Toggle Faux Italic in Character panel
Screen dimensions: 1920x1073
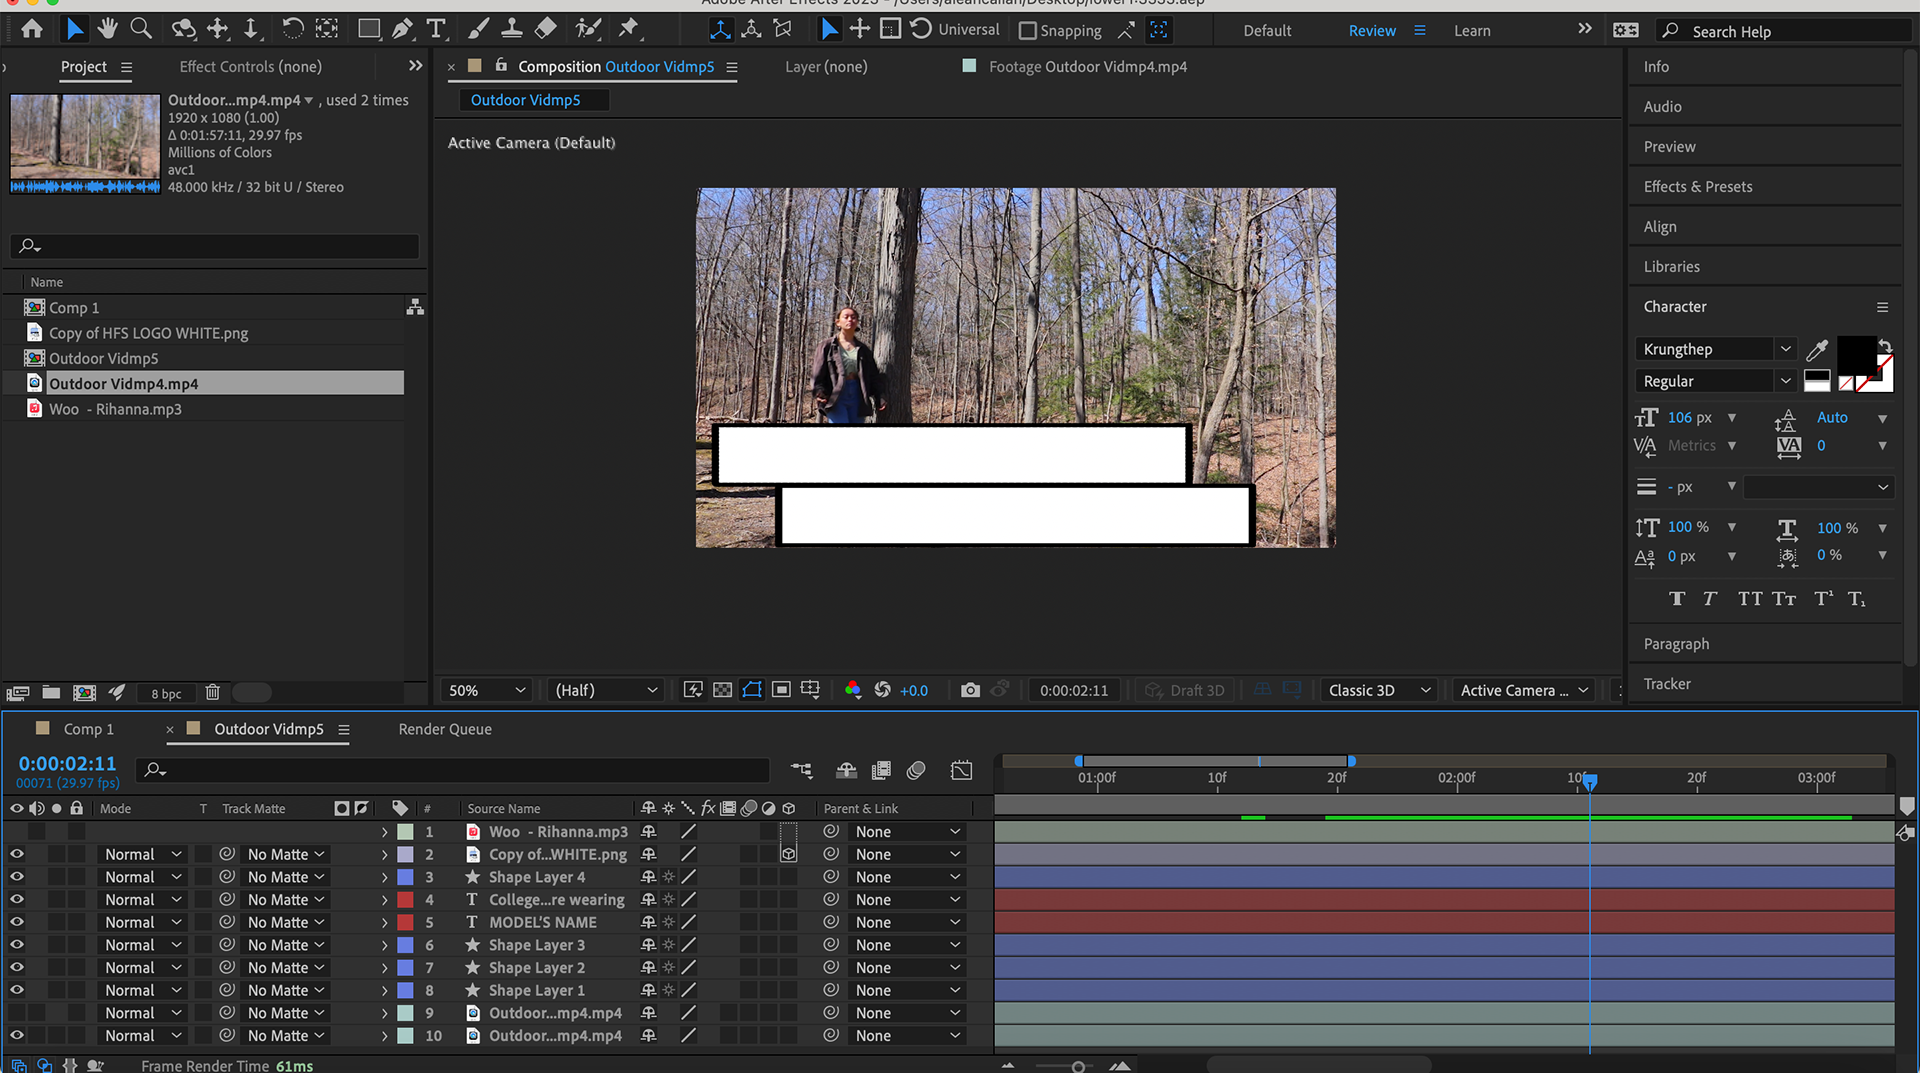pyautogui.click(x=1710, y=599)
